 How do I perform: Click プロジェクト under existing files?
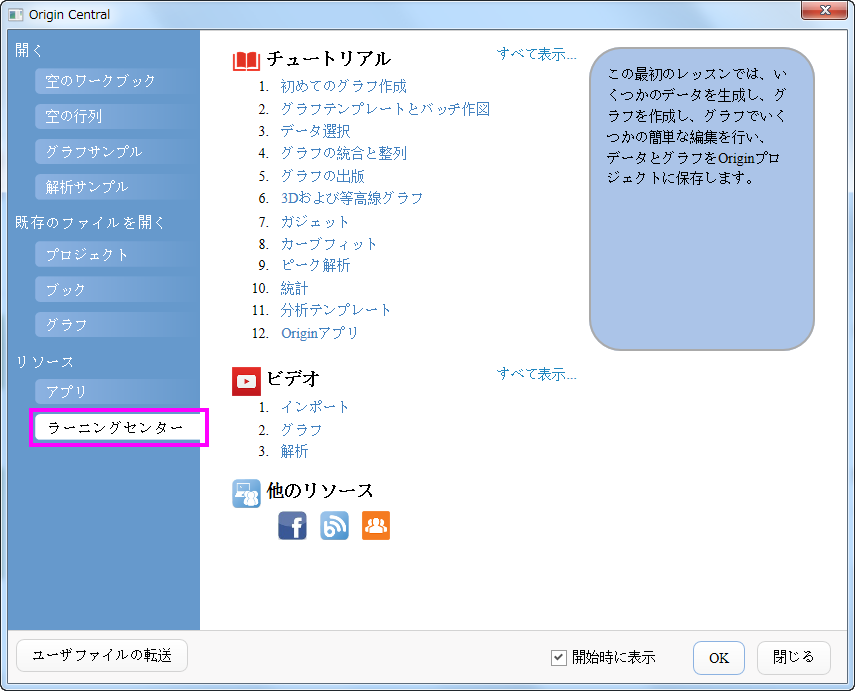(115, 255)
